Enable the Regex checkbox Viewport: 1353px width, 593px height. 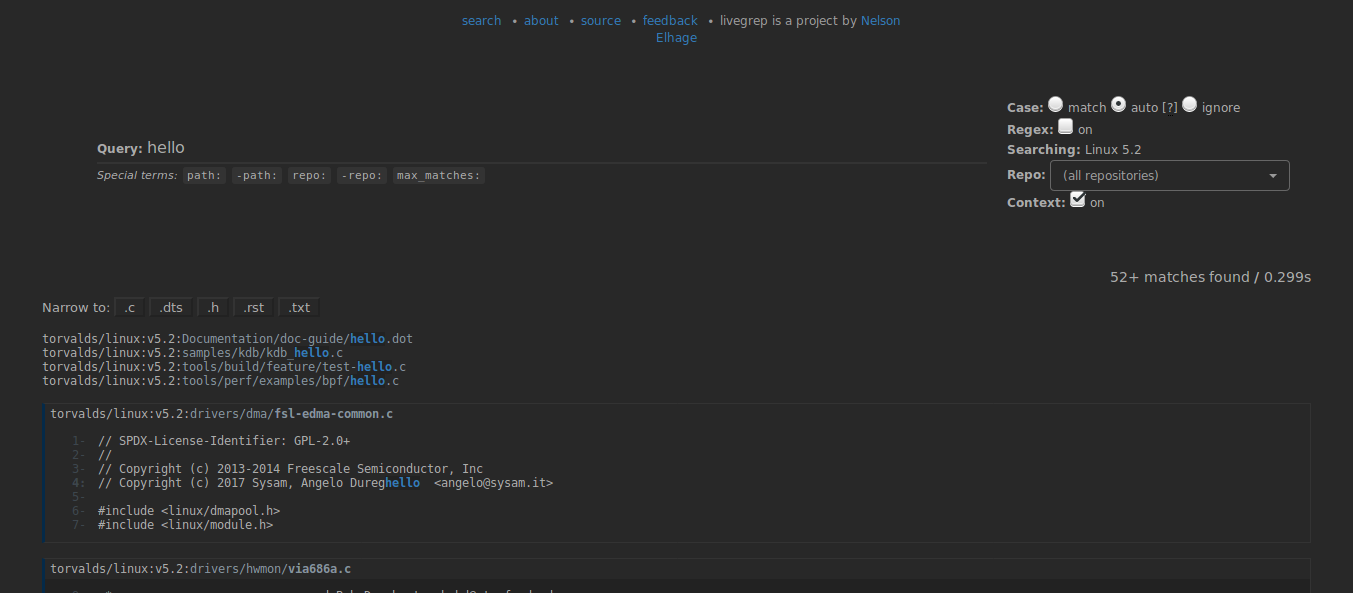pos(1065,127)
